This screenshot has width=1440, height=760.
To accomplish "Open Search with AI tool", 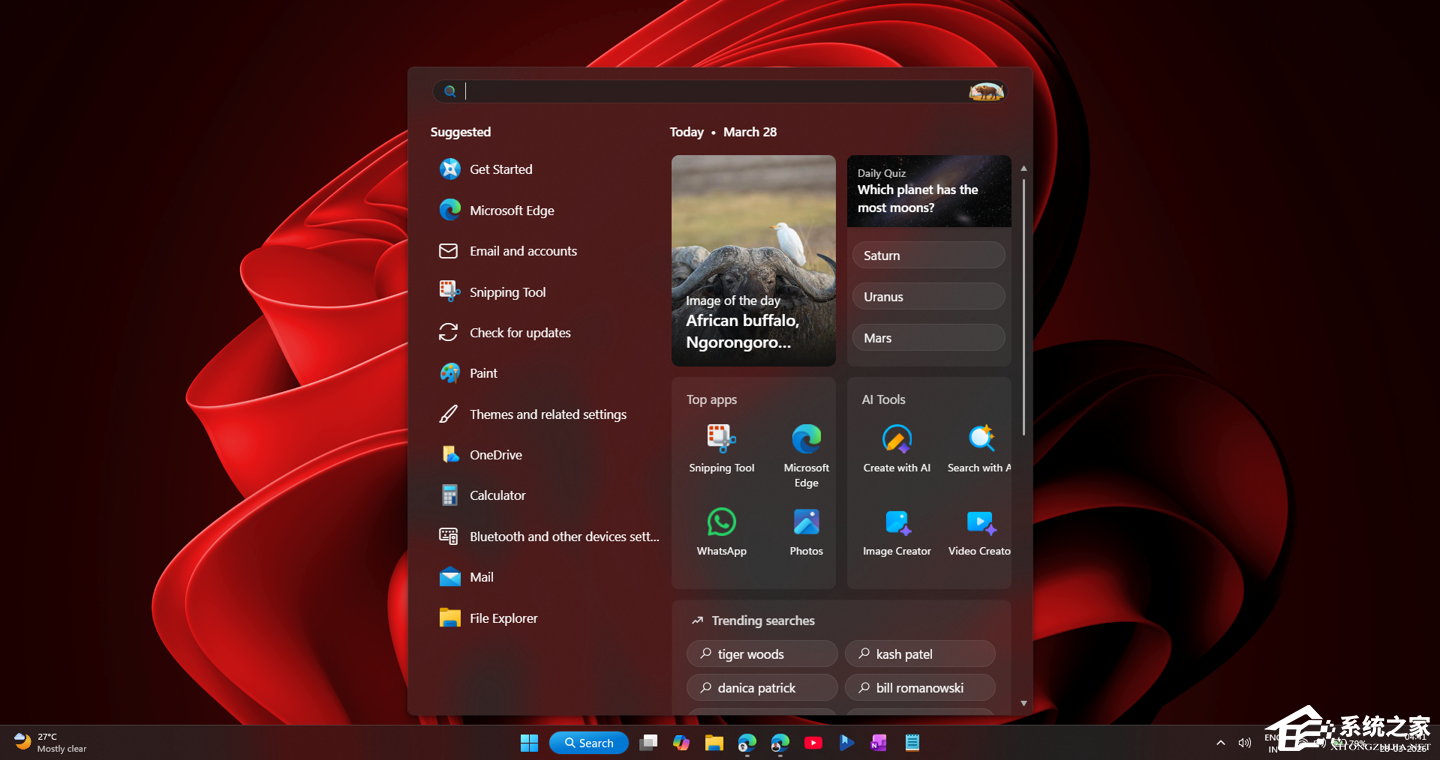I will coord(980,448).
